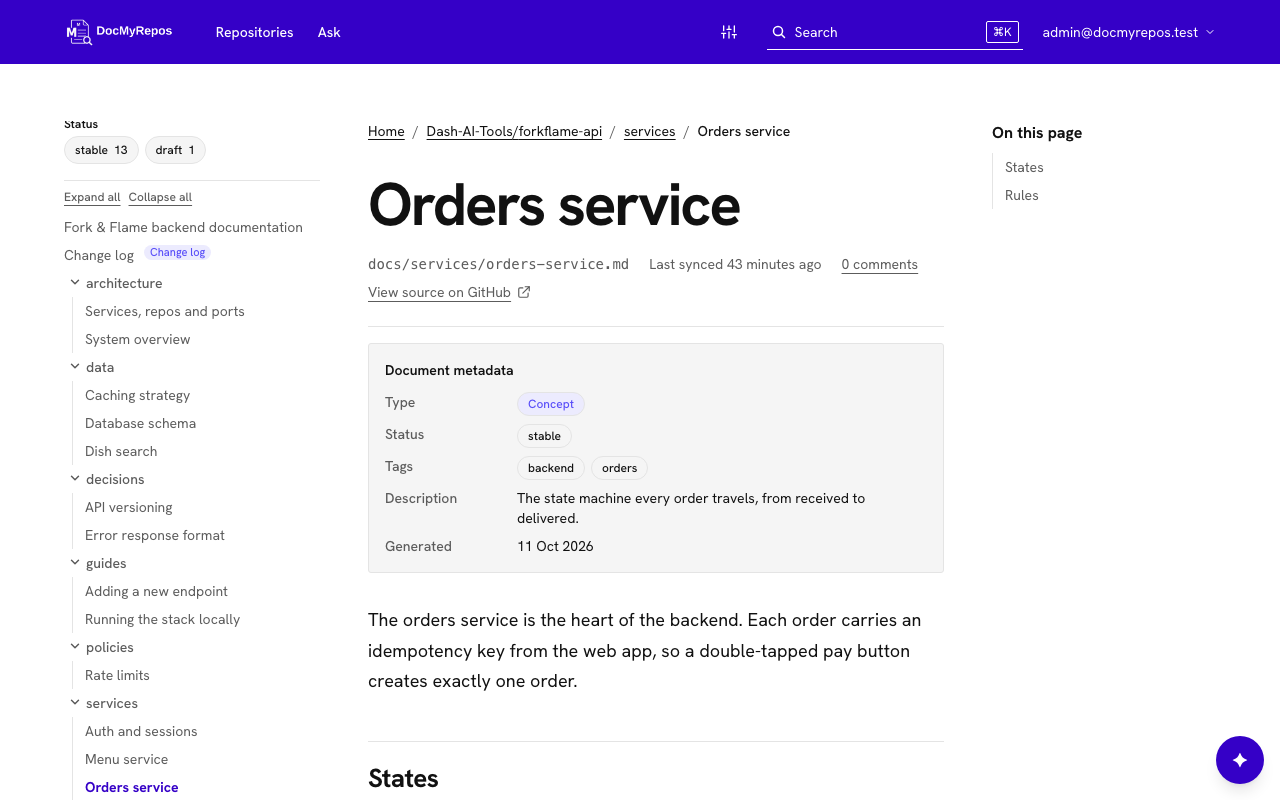Click the stable status badge in metadata
This screenshot has height=800, width=1280.
click(544, 436)
